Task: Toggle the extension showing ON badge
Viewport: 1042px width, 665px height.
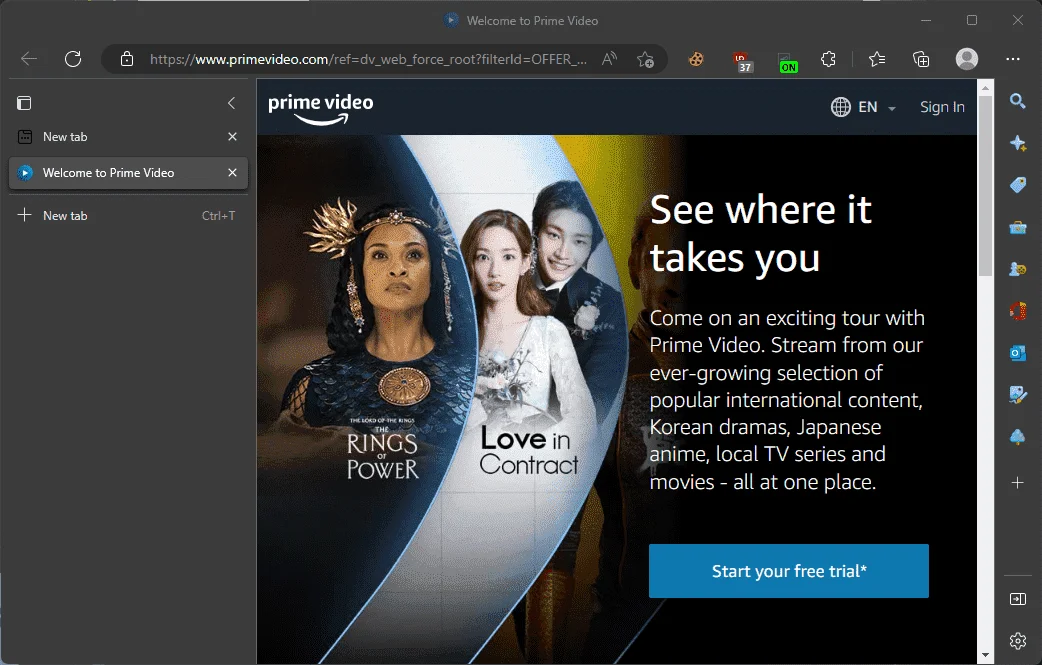Action: [787, 62]
